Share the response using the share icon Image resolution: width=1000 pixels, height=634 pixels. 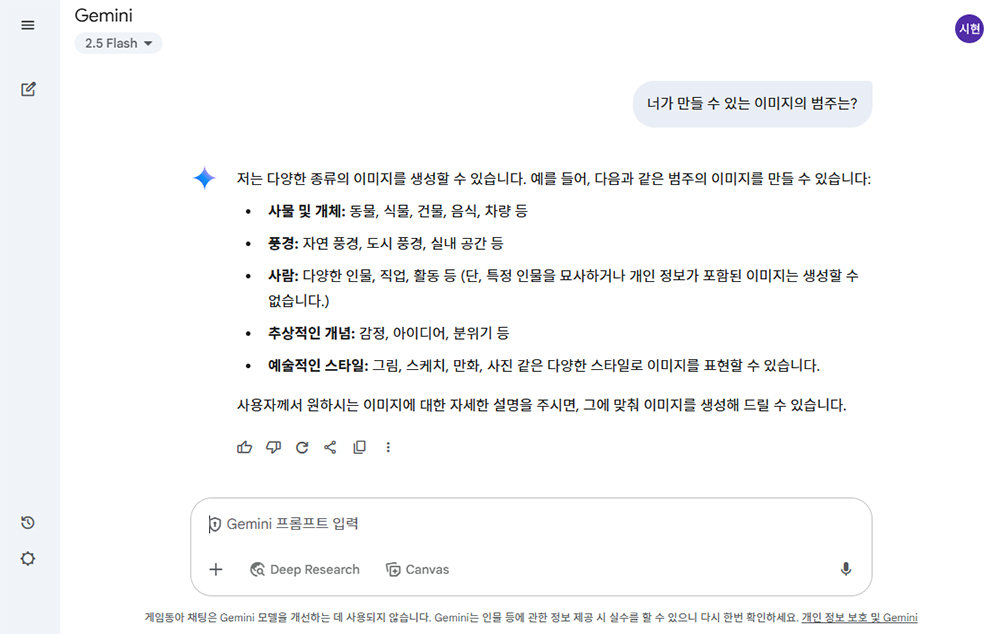point(330,447)
